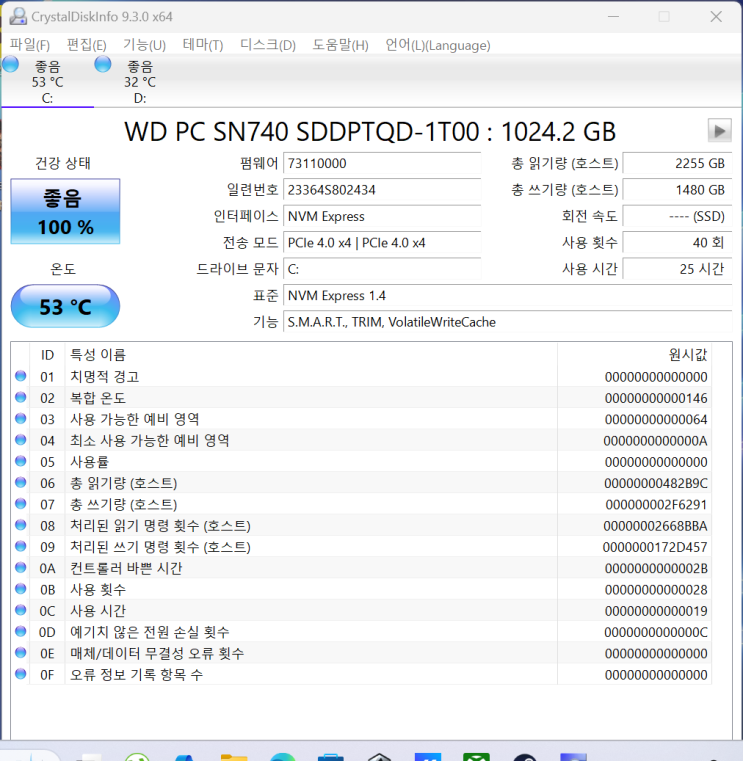This screenshot has width=743, height=761.
Task: Click the 원시값 column header
Action: point(634,355)
